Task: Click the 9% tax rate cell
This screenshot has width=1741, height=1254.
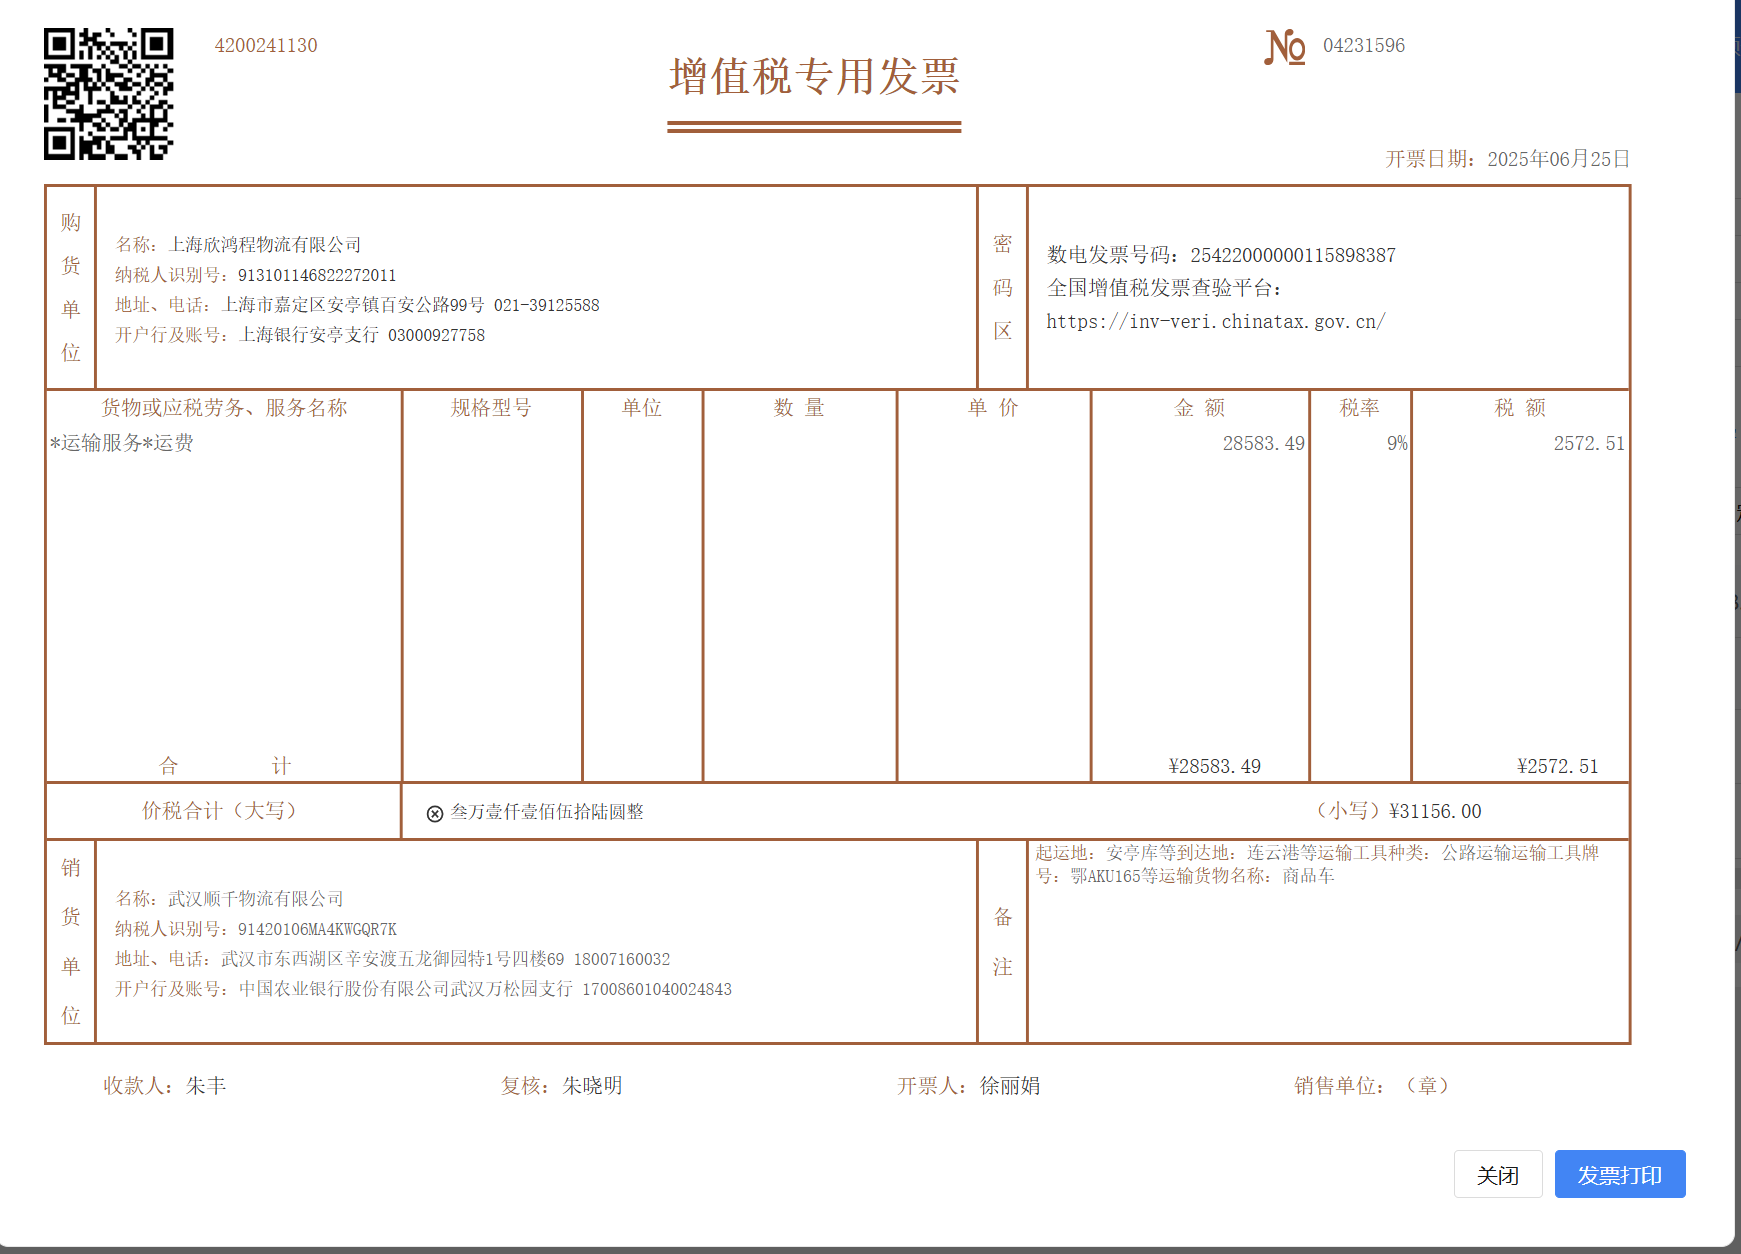Action: coord(1396,443)
